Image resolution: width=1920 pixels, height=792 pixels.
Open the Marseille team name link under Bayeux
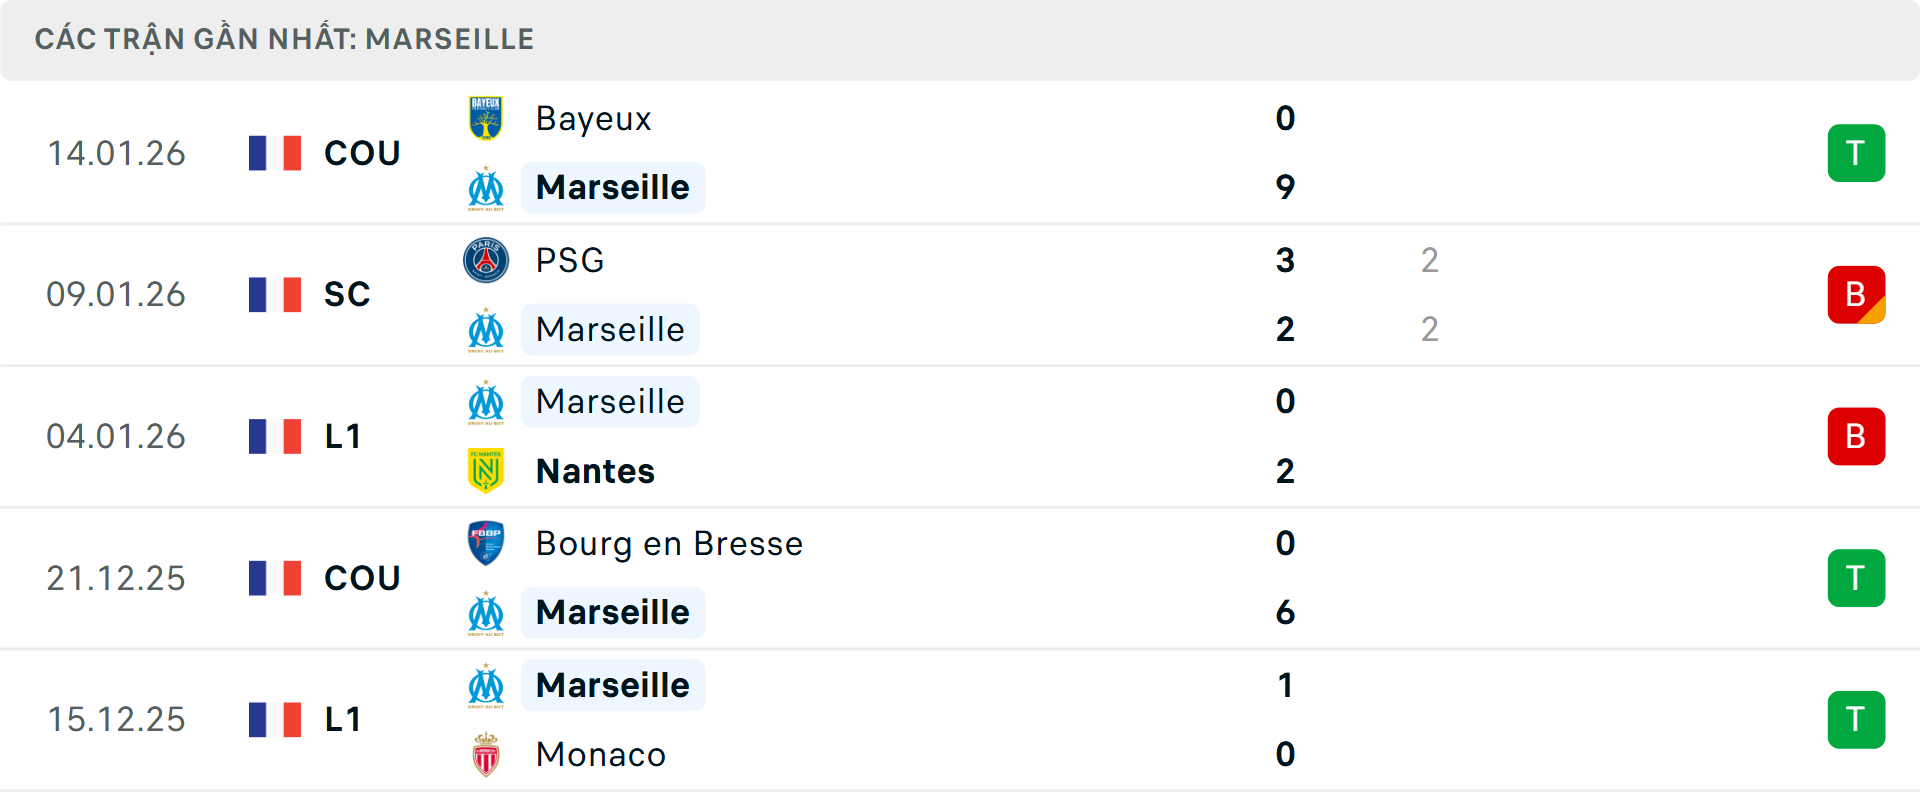click(x=612, y=187)
